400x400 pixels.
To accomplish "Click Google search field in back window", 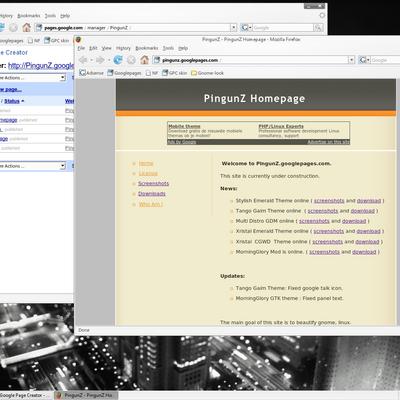I will point(283,28).
